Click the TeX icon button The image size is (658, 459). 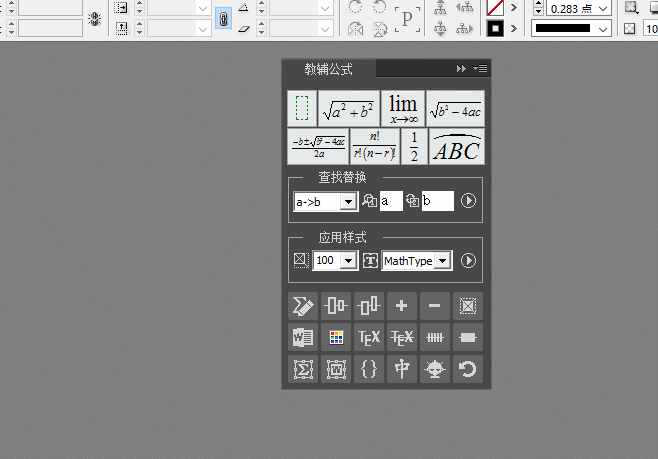(369, 337)
